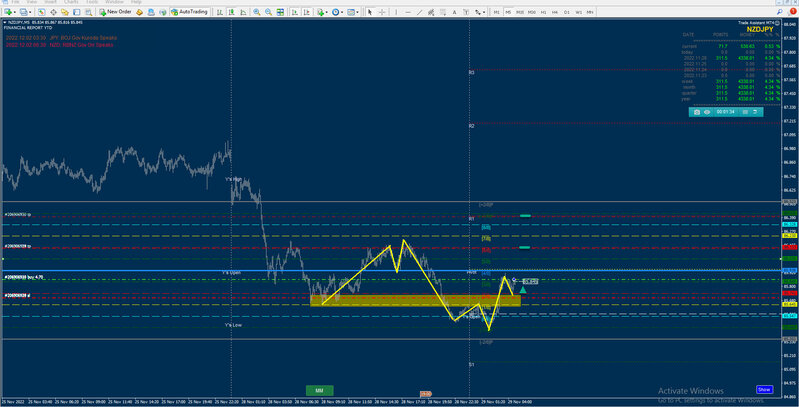
Task: Open the View menu
Action: tap(31, 2)
